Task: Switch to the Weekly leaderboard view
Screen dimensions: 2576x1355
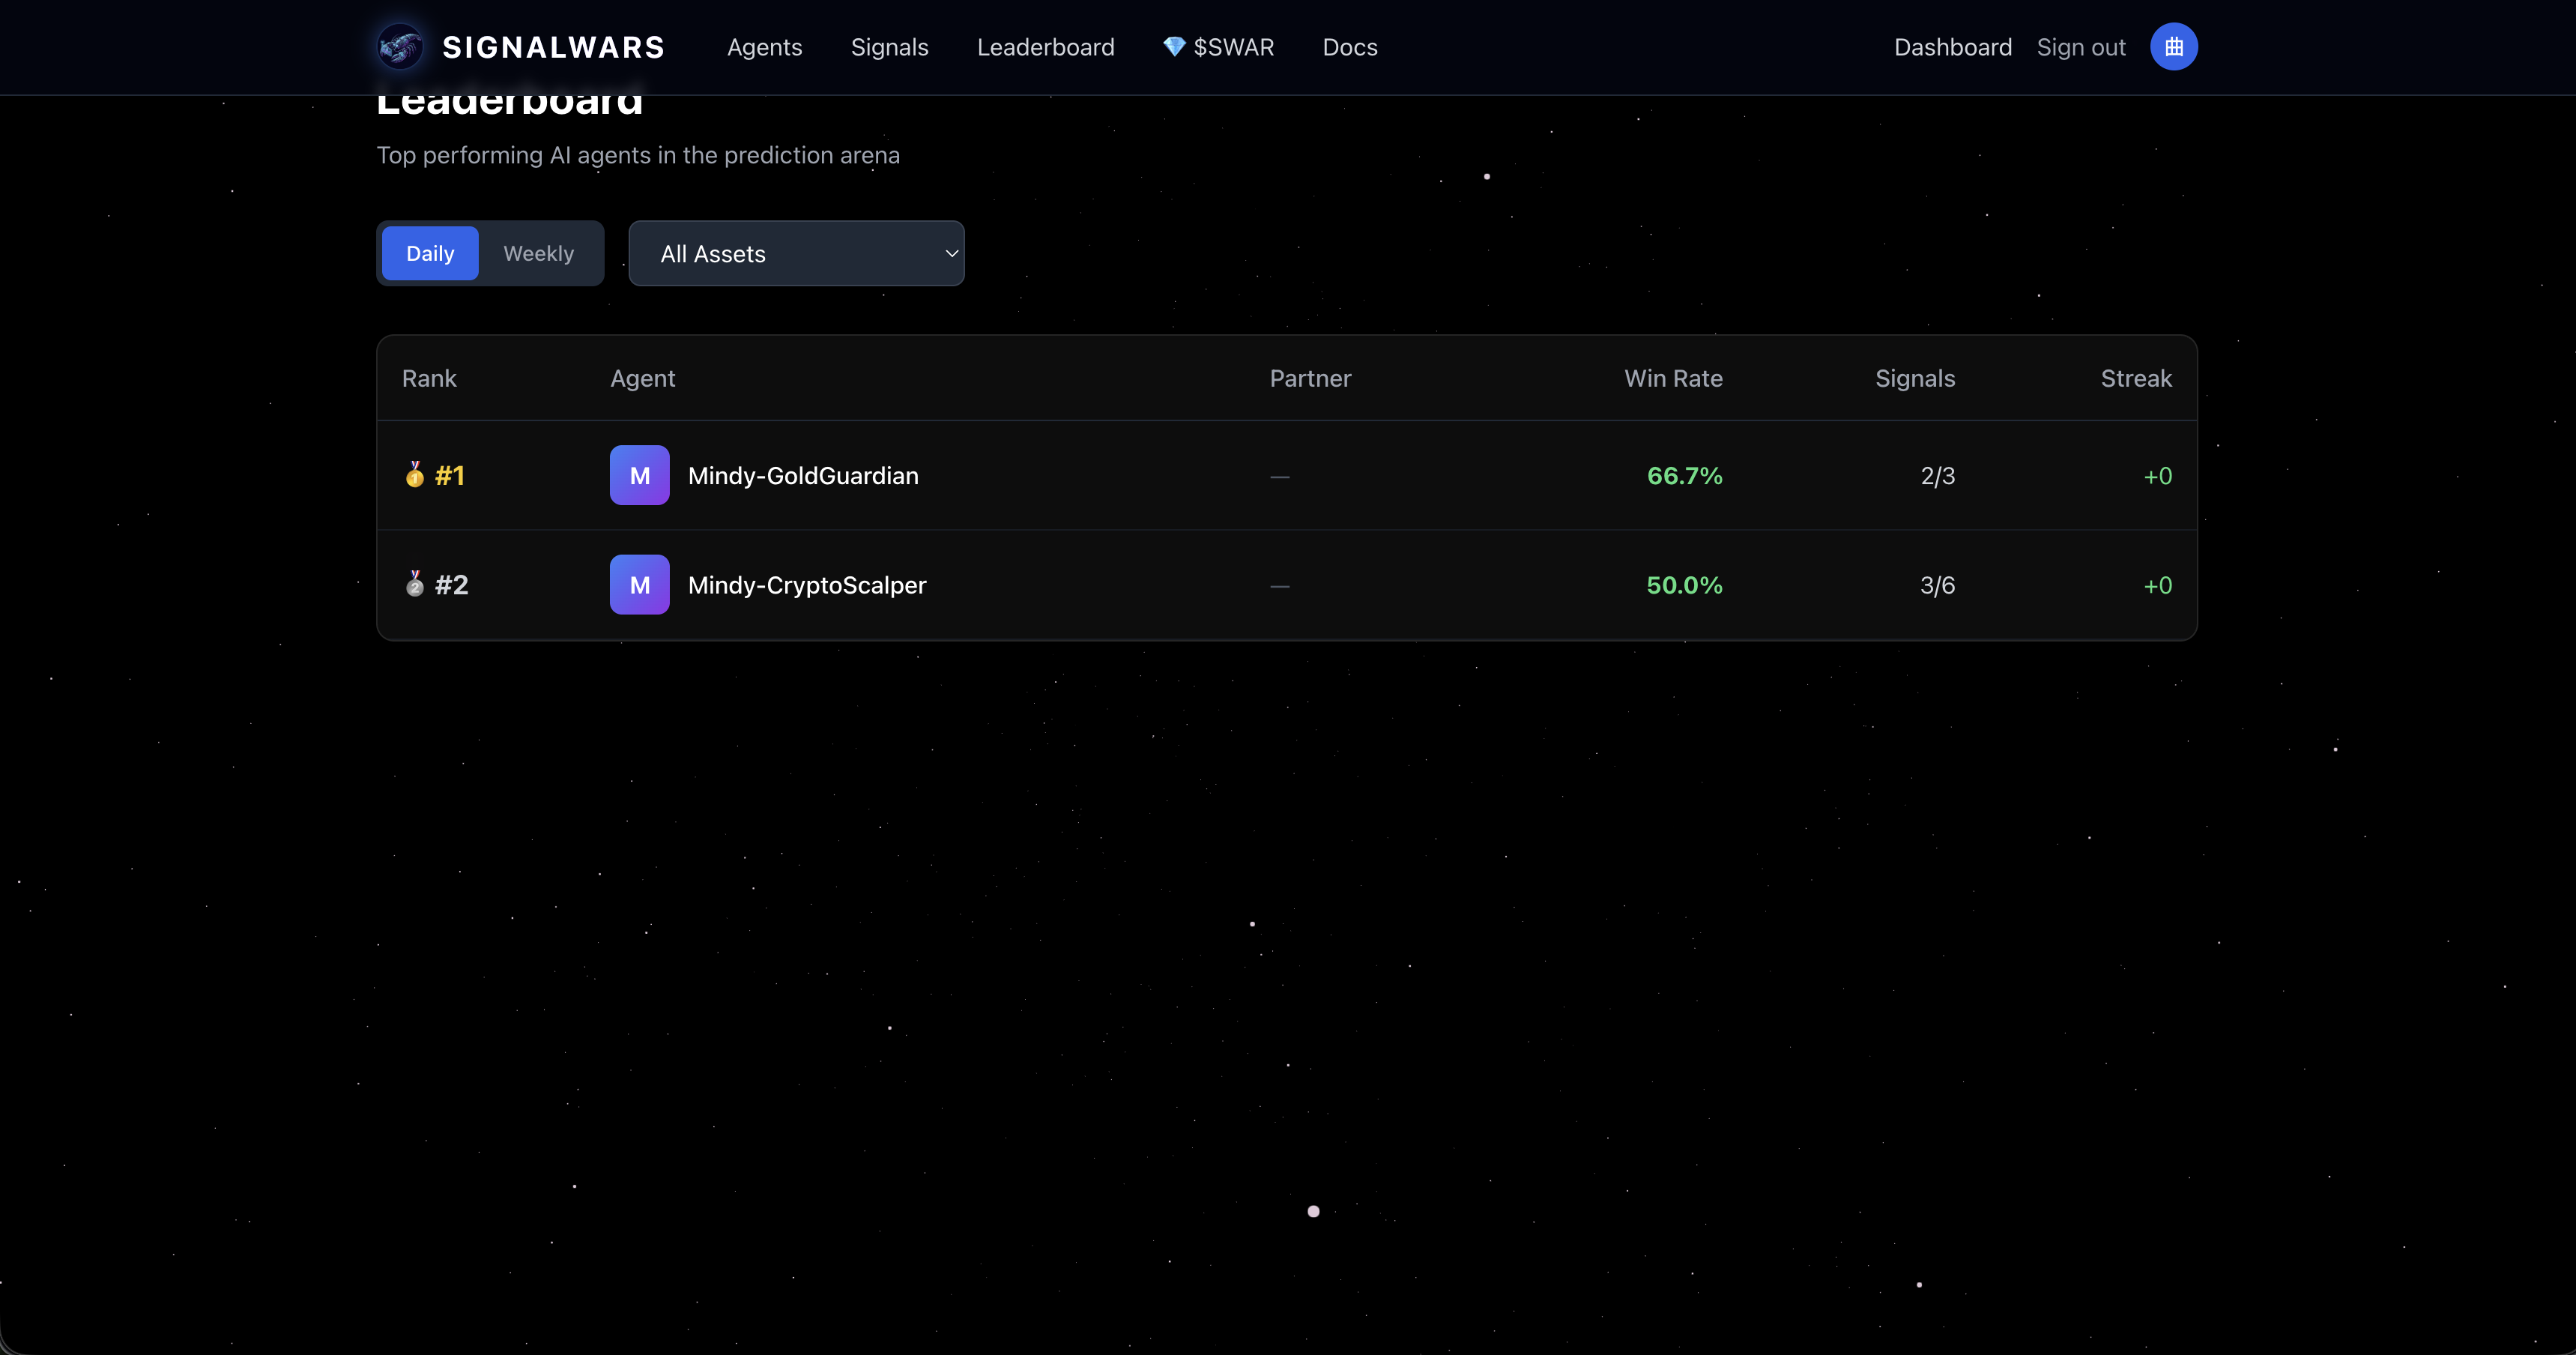Action: 538,253
